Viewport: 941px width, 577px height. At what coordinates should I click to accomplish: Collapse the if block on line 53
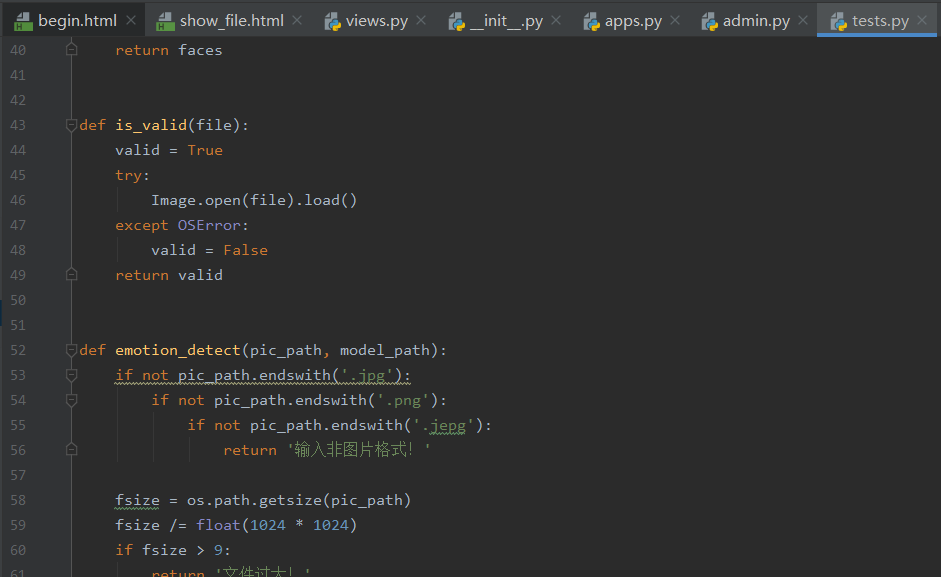(x=70, y=374)
